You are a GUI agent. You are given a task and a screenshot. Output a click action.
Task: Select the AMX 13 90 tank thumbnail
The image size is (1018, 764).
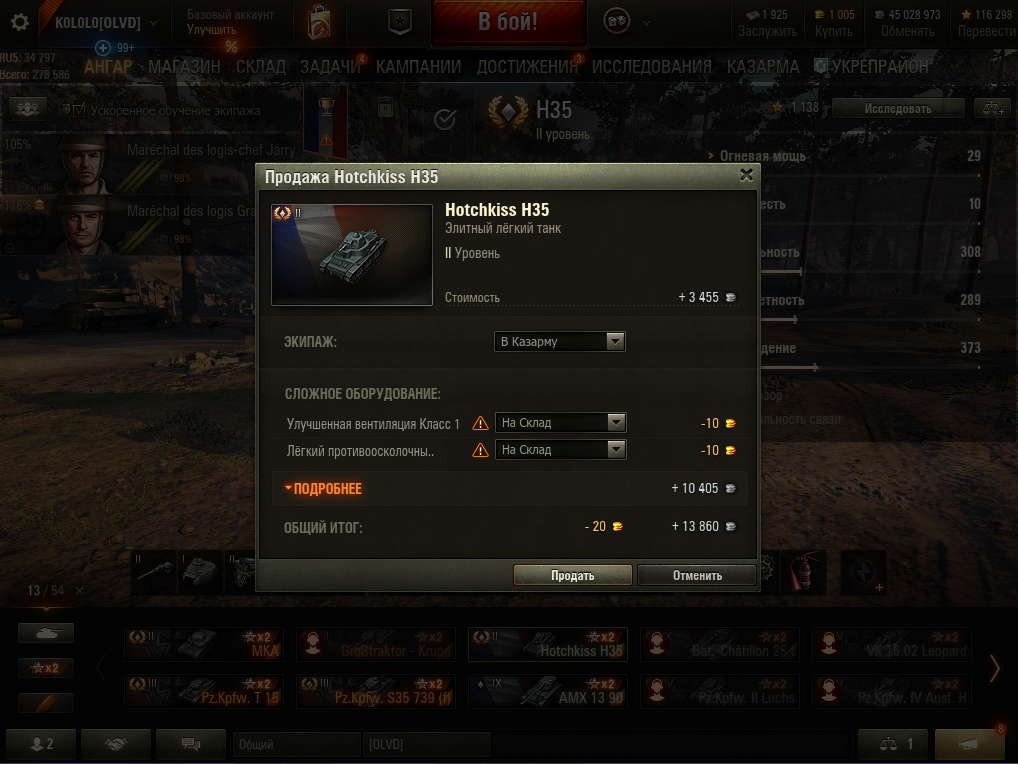click(x=548, y=691)
